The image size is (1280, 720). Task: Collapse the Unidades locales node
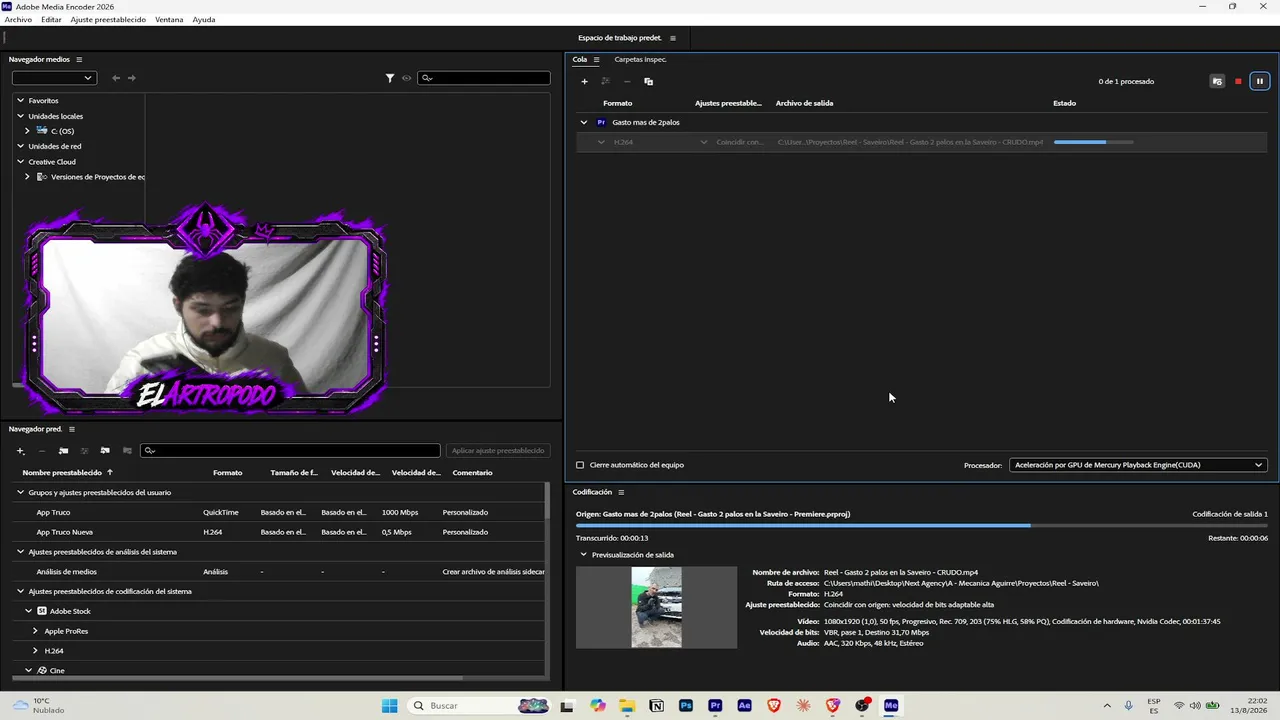click(x=20, y=116)
